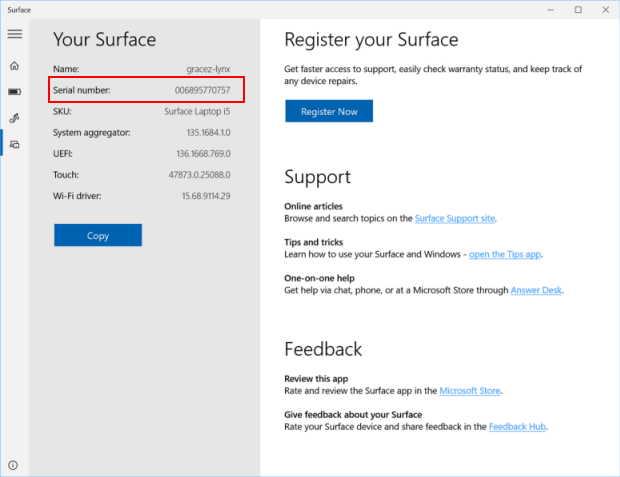
Task: Click UEFI version 136.1668.769.0
Action: [203, 153]
